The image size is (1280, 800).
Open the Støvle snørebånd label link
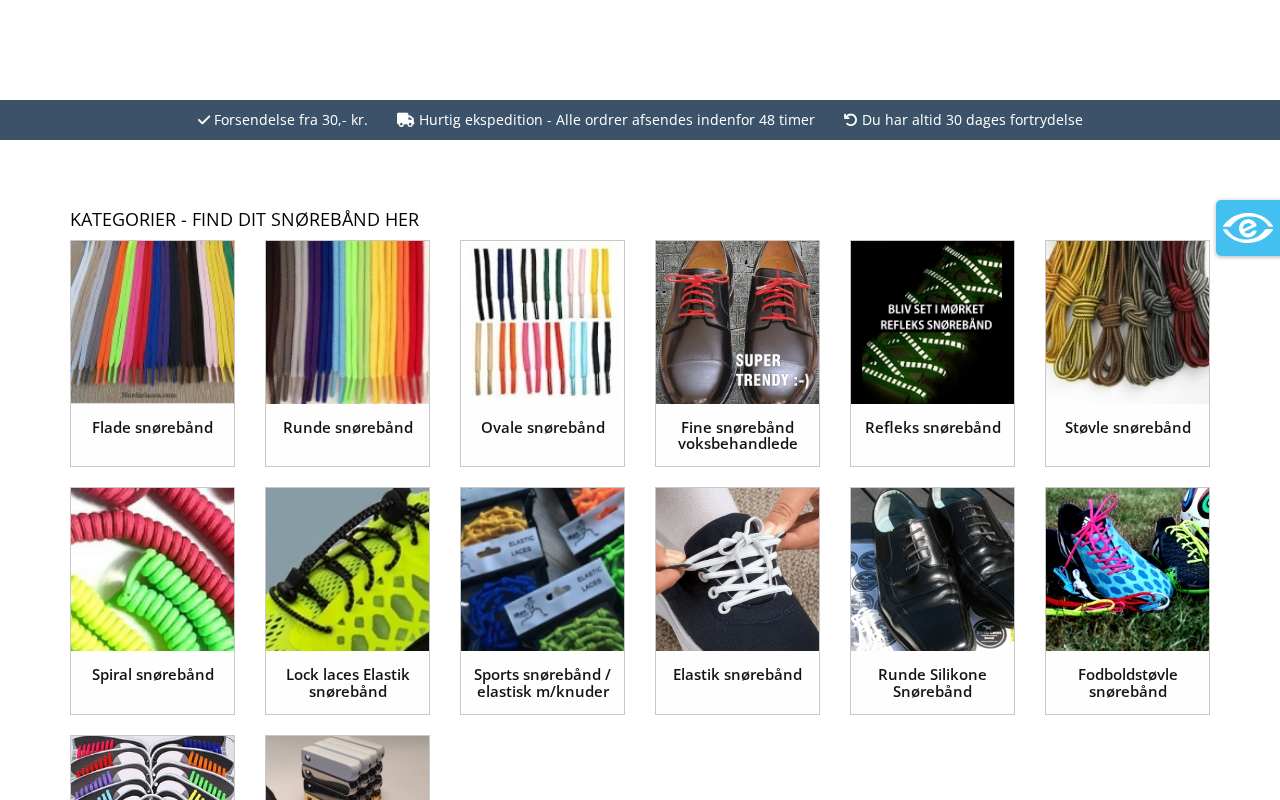coord(1127,428)
